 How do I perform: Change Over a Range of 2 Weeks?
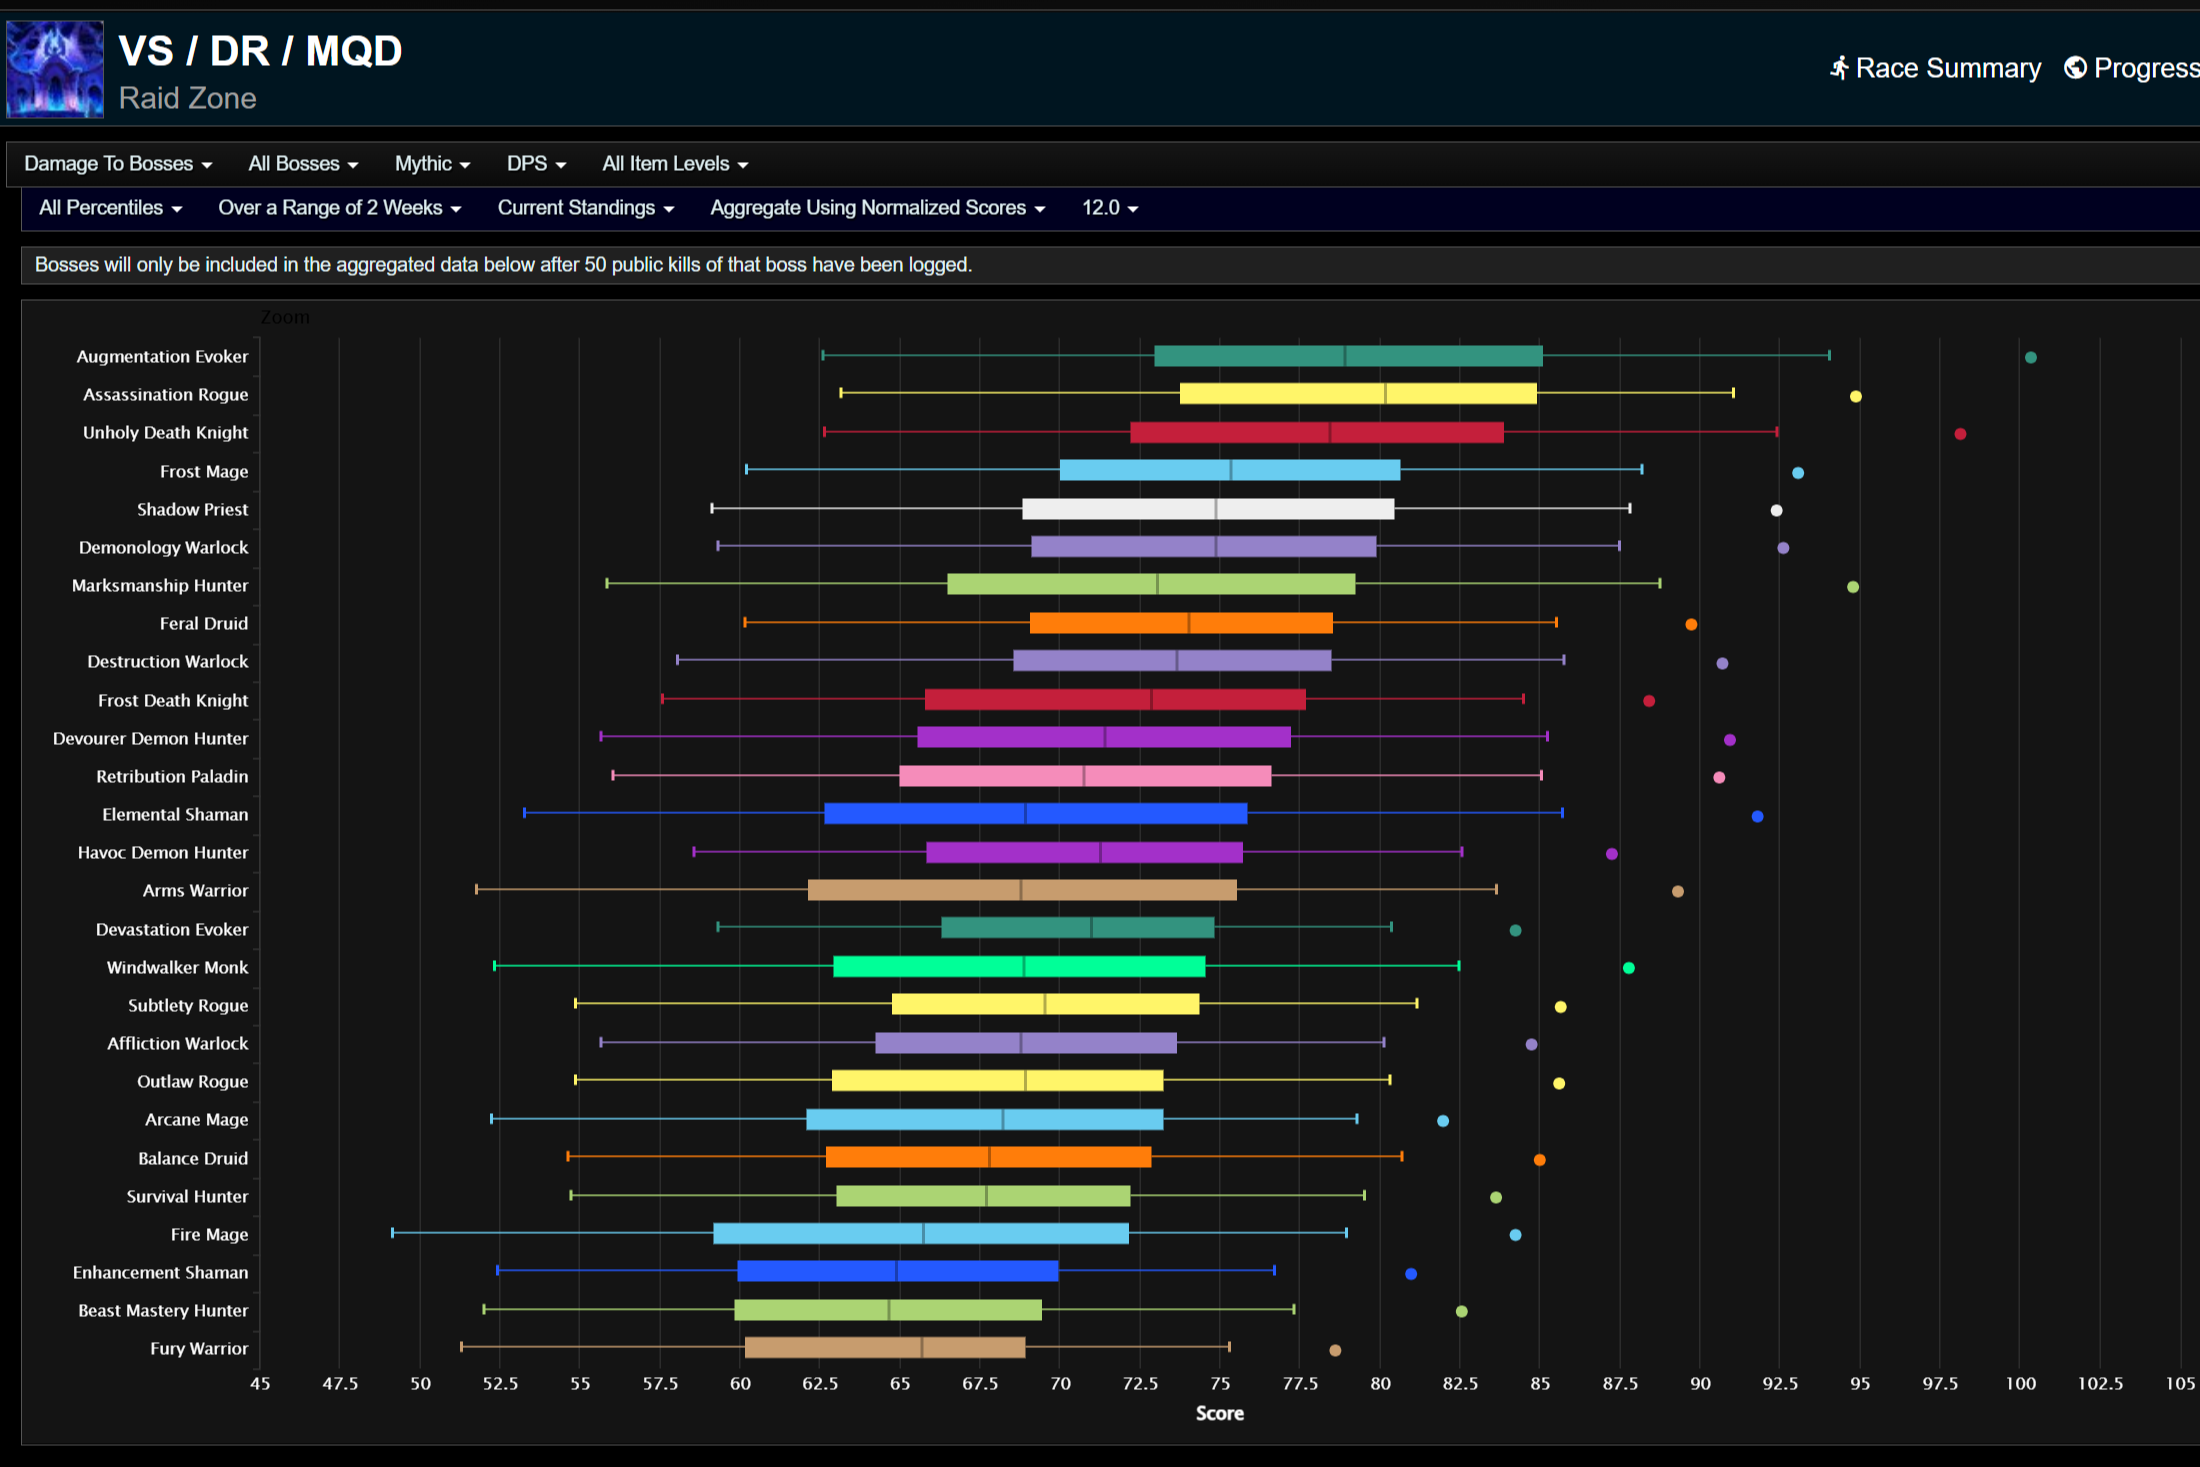pos(339,208)
